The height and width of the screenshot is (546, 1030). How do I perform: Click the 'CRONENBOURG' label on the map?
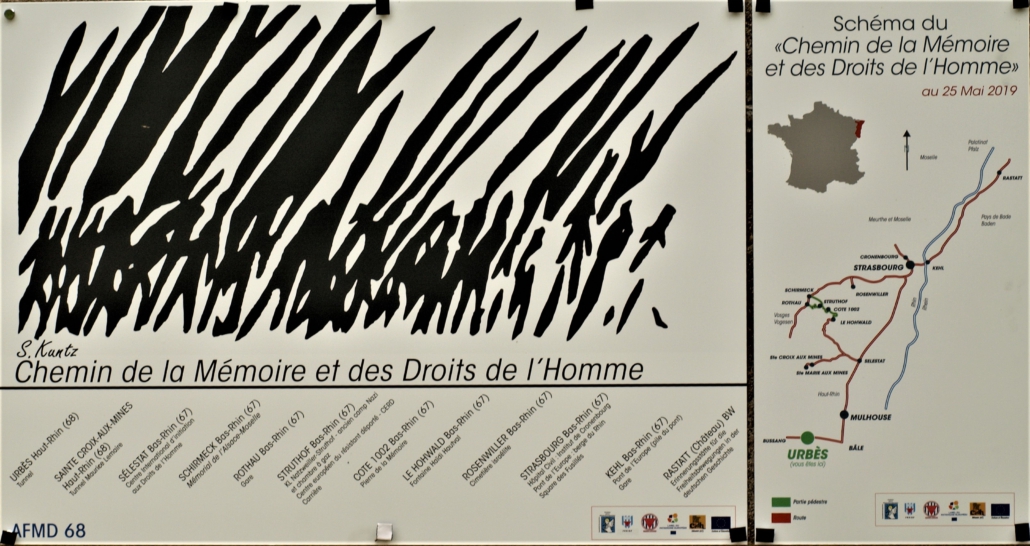(879, 257)
